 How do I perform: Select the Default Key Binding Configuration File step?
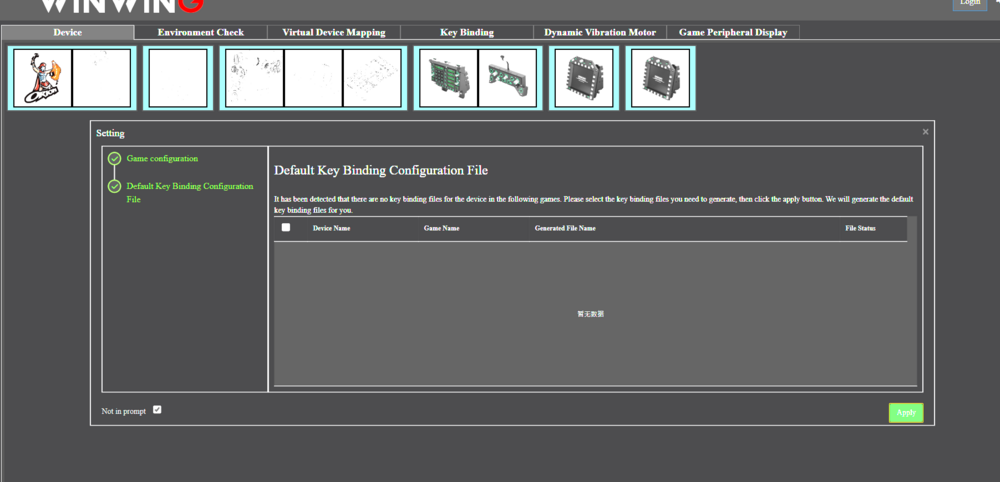pyautogui.click(x=189, y=193)
